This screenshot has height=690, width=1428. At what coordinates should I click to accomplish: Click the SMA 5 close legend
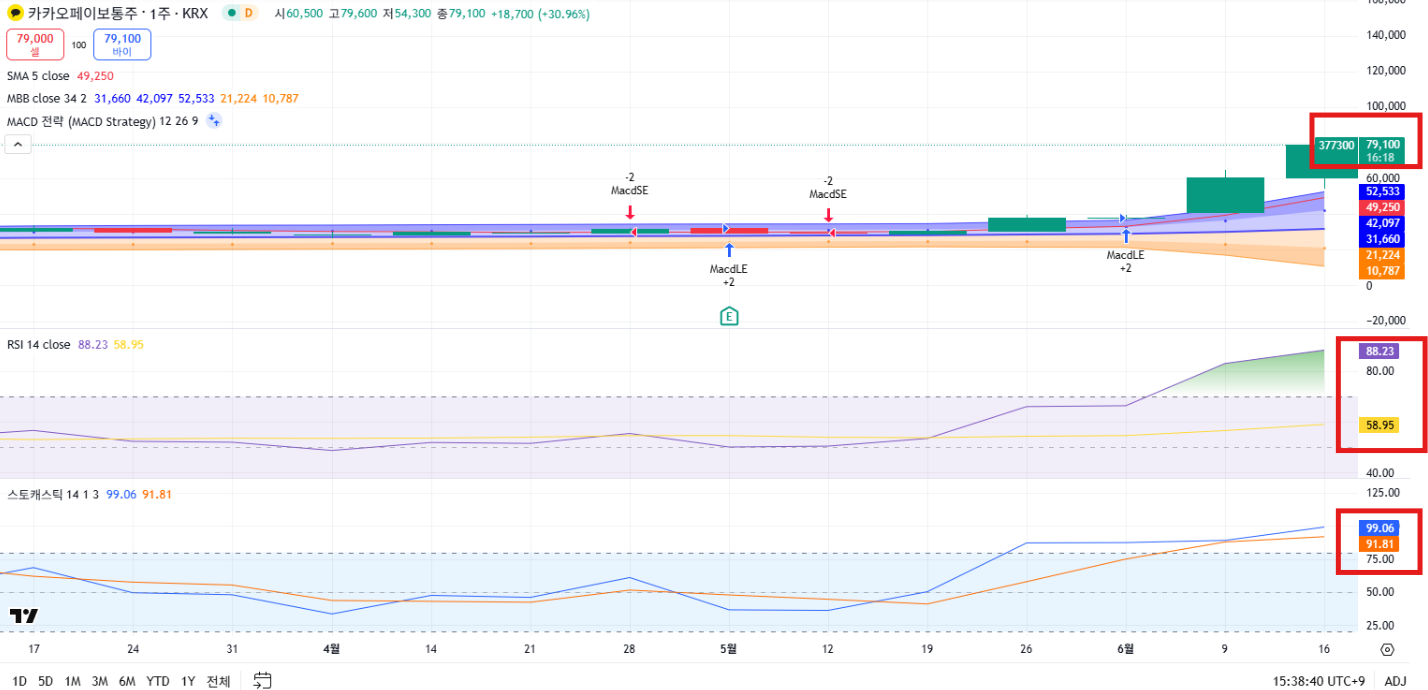[38, 76]
